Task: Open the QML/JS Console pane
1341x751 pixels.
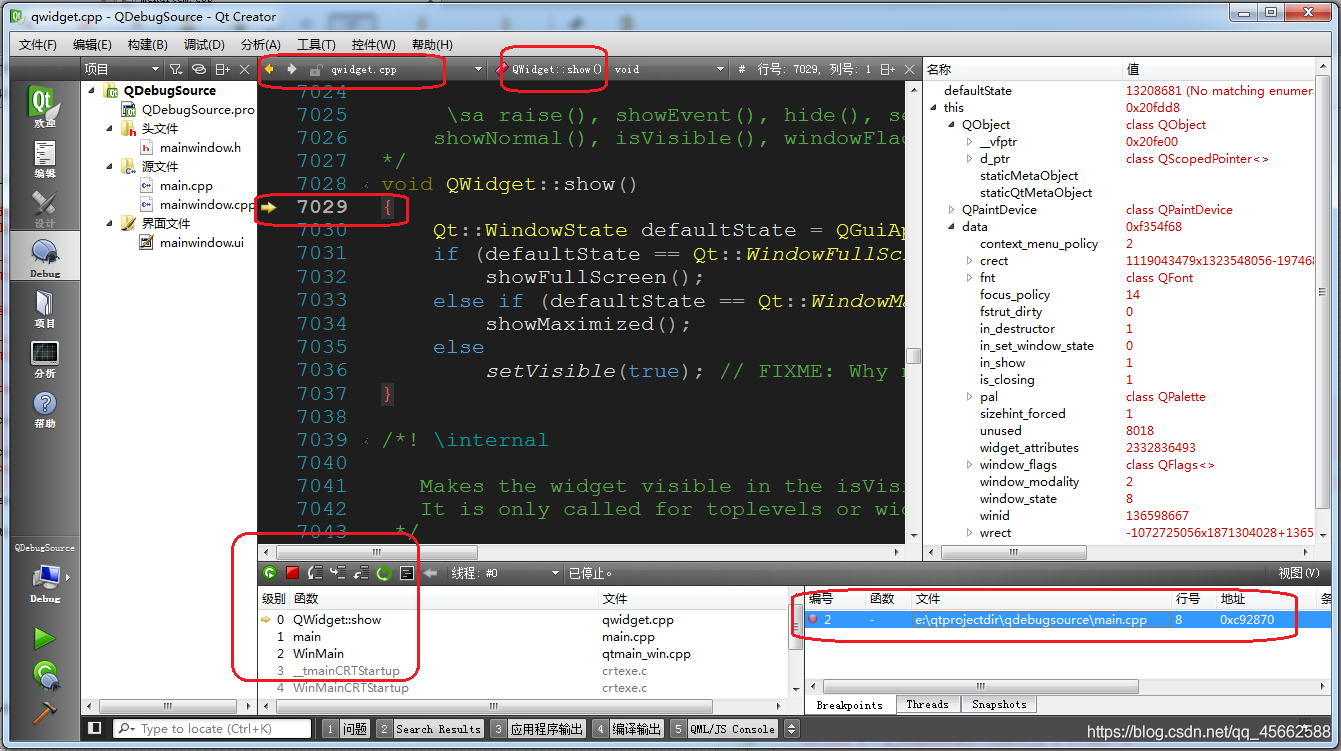Action: tap(724, 729)
